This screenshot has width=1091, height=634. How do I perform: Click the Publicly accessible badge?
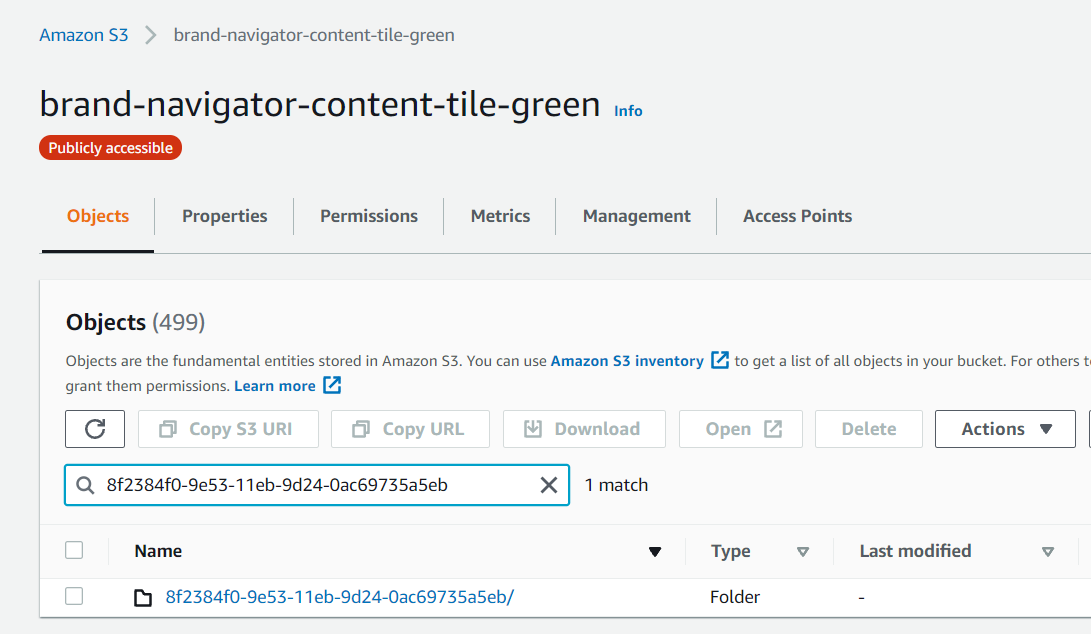[x=111, y=148]
